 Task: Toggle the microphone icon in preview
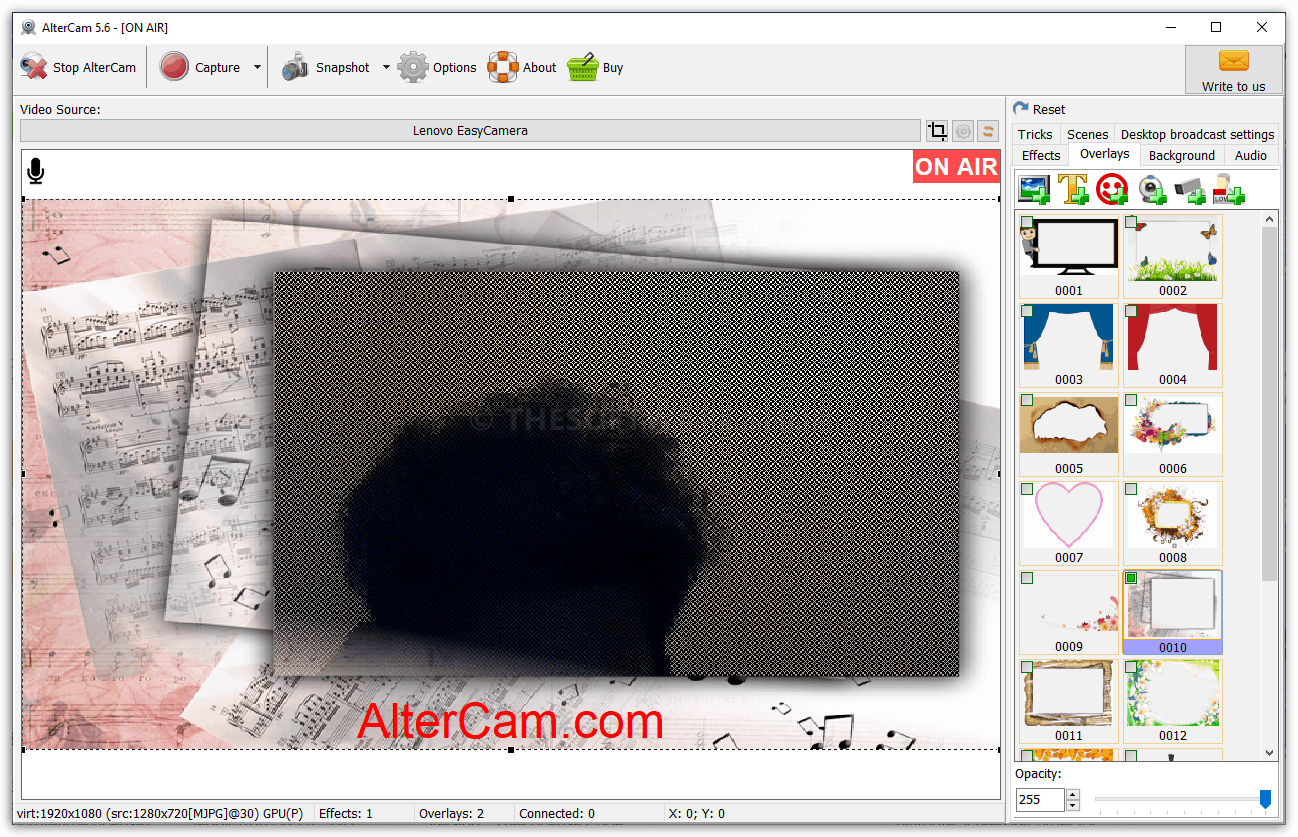click(x=36, y=171)
